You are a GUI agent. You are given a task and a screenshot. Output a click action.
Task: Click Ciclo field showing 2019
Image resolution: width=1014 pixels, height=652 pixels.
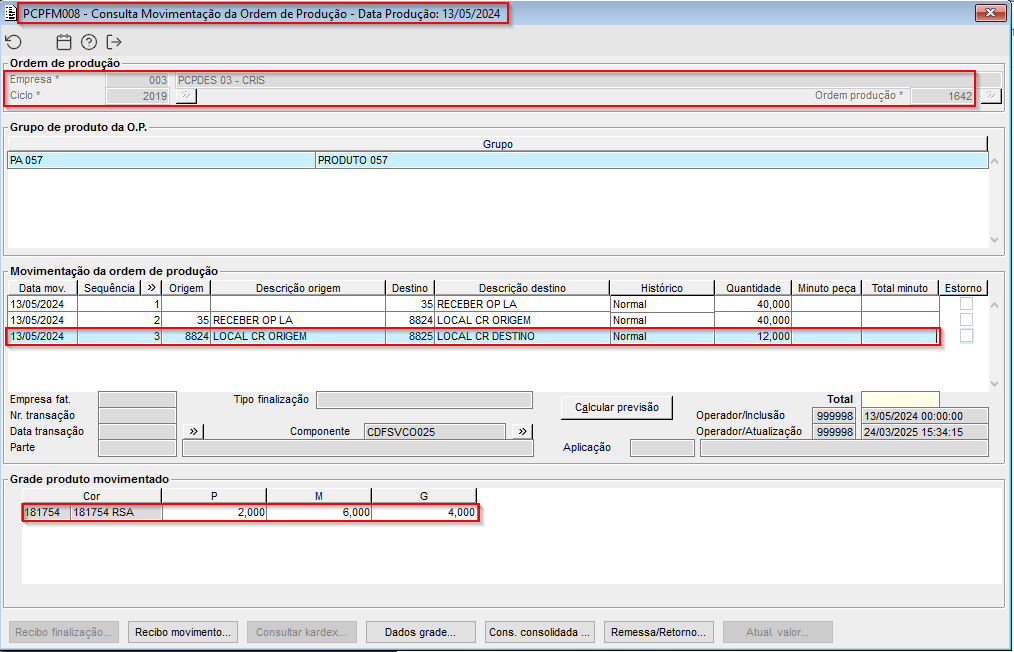(x=138, y=96)
